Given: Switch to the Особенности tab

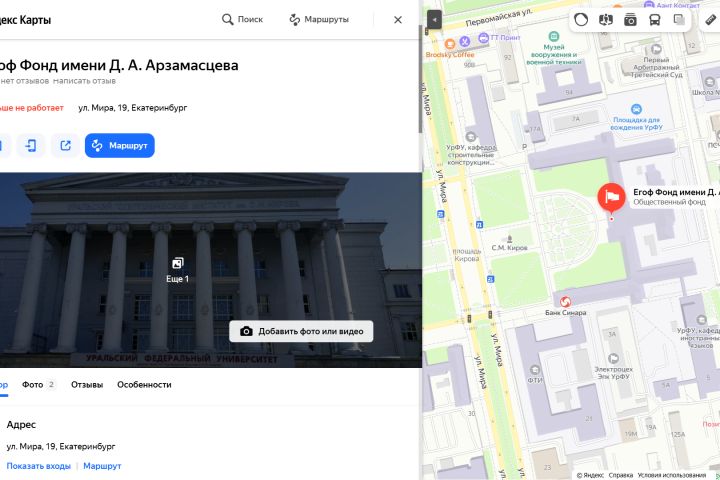Looking at the screenshot, I should coord(144,385).
